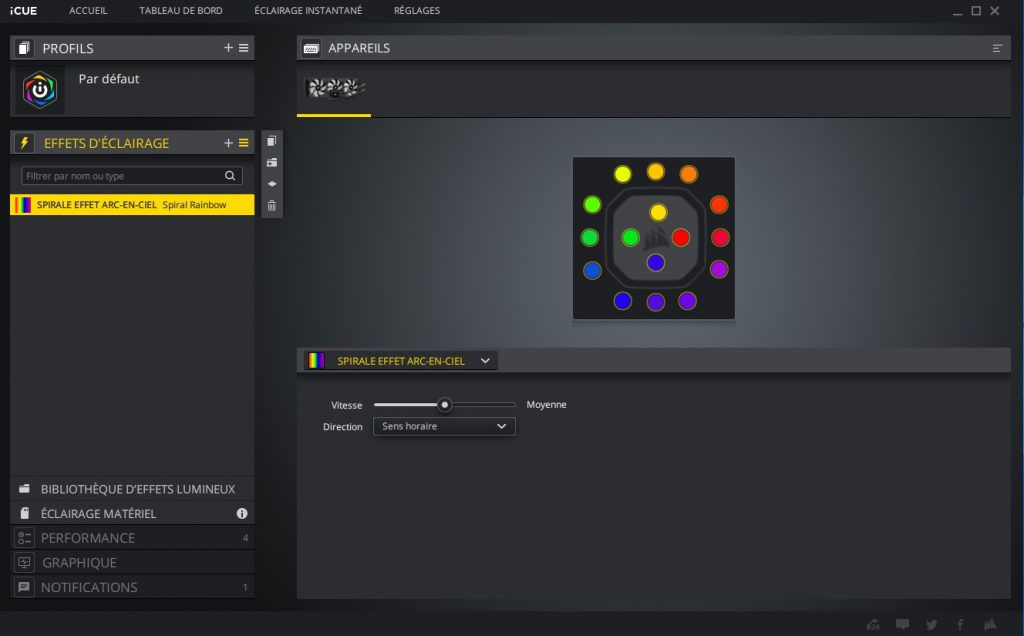Click the Filtrer par nom ou type field
Viewport: 1024px width, 636px height.
pos(120,176)
